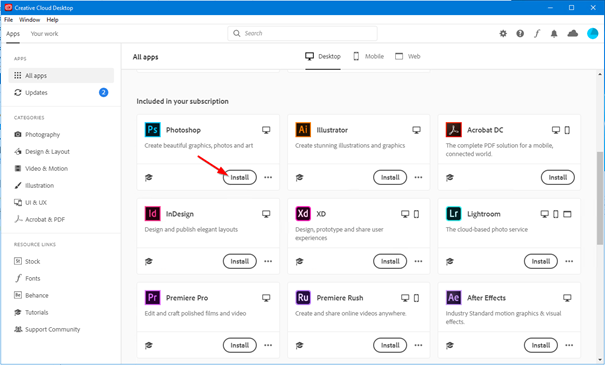Screen dimensions: 605x365
Task: Install Photoshop
Action: click(240, 177)
